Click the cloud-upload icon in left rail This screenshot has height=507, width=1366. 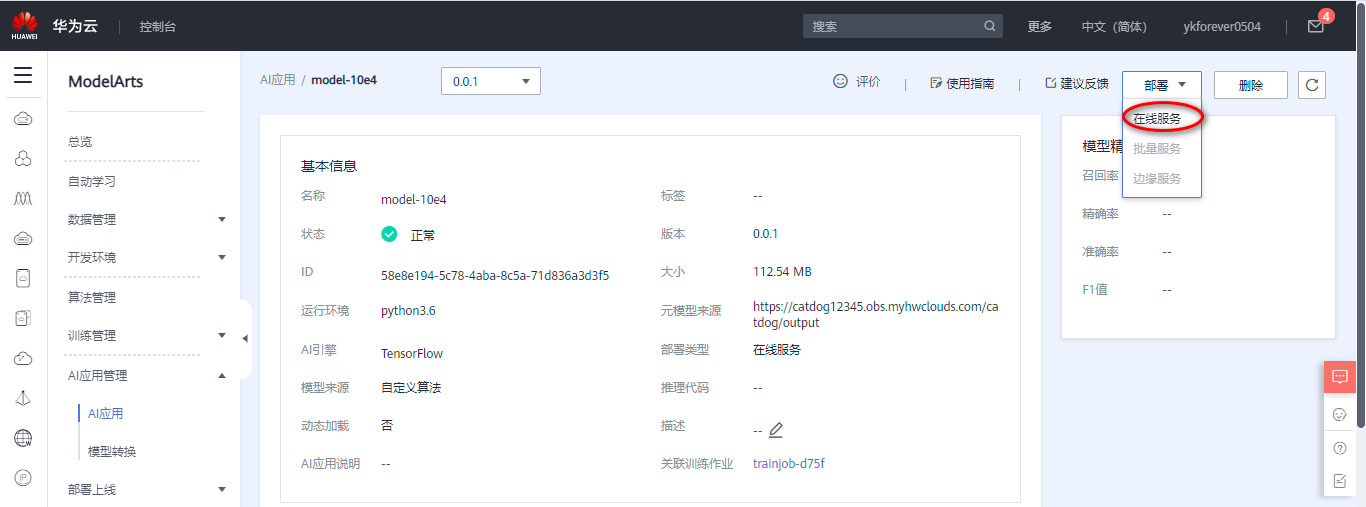(x=23, y=358)
